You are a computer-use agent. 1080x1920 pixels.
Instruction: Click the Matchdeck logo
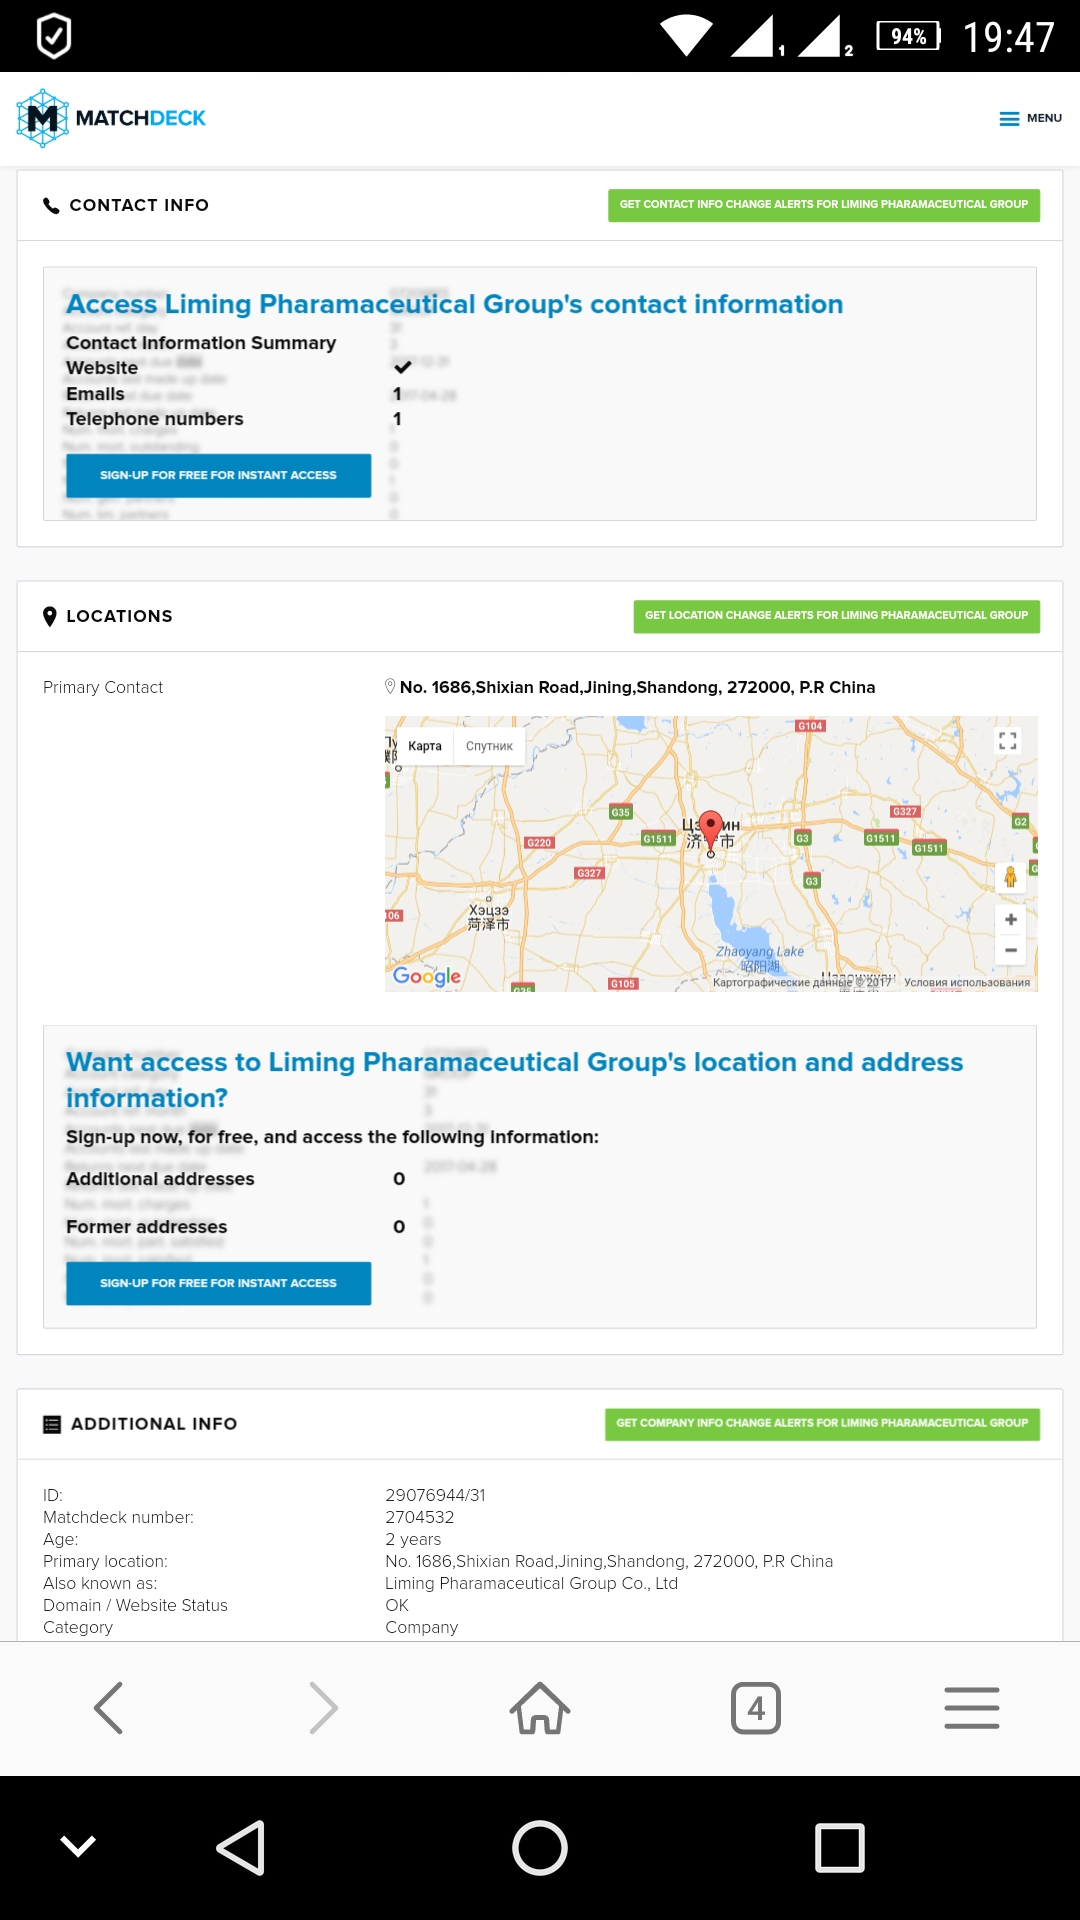click(111, 118)
